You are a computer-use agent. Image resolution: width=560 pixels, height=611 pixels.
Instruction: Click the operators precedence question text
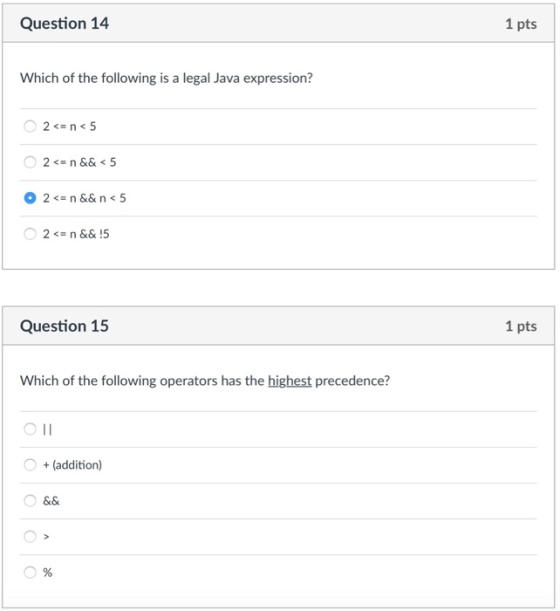point(205,381)
